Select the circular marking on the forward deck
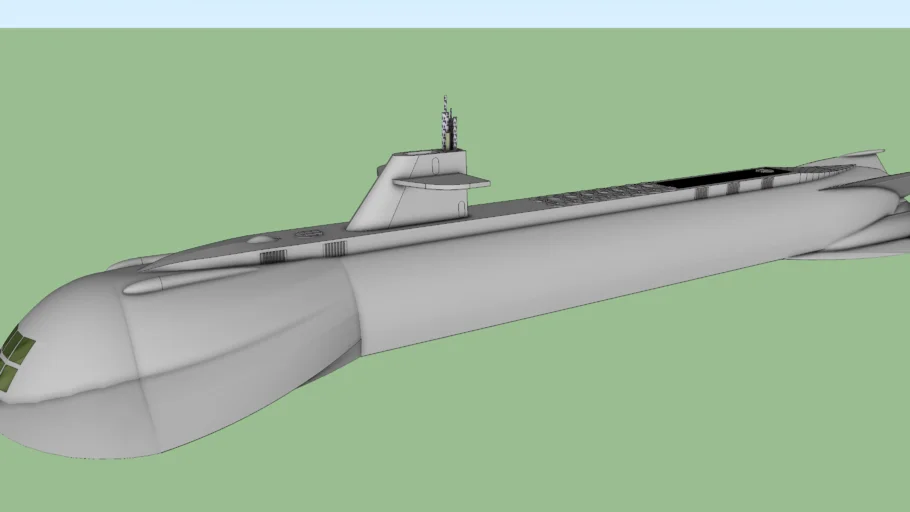Screen dimensions: 910x512 (x=307, y=233)
